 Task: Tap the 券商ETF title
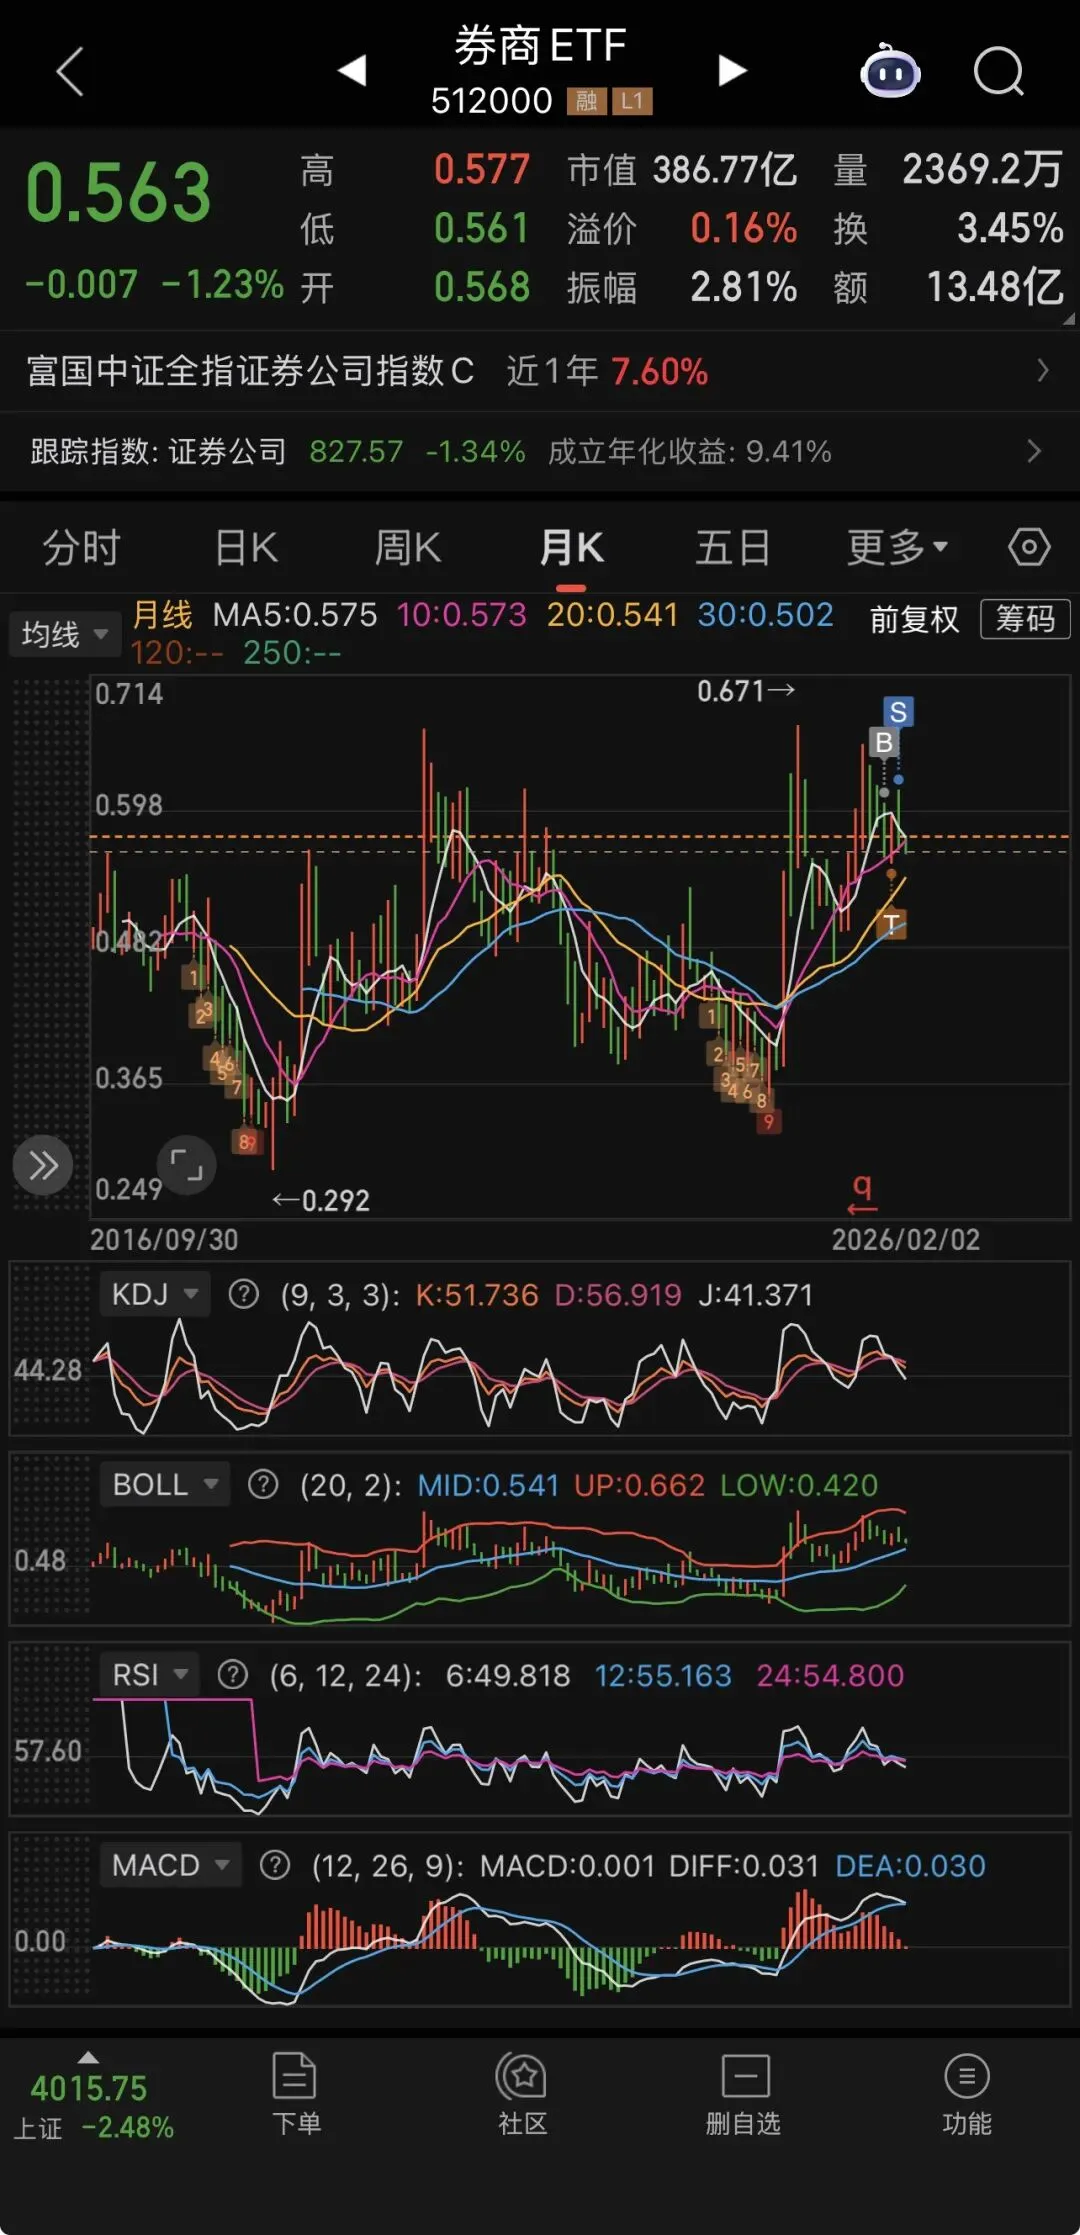(540, 46)
